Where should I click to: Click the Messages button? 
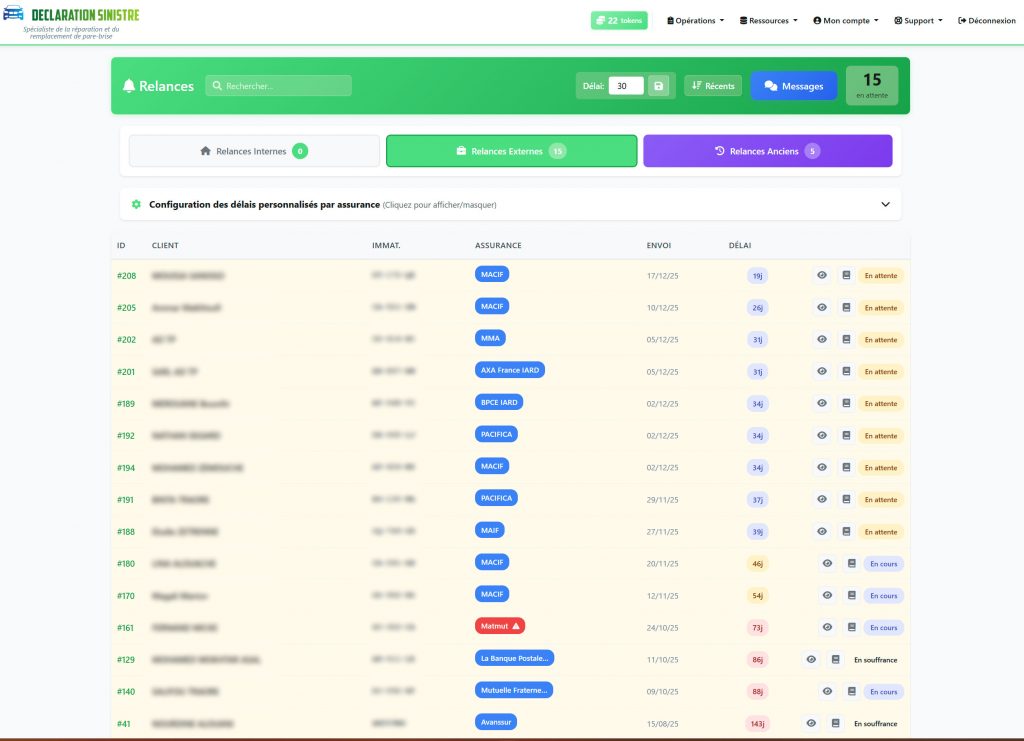tap(794, 86)
